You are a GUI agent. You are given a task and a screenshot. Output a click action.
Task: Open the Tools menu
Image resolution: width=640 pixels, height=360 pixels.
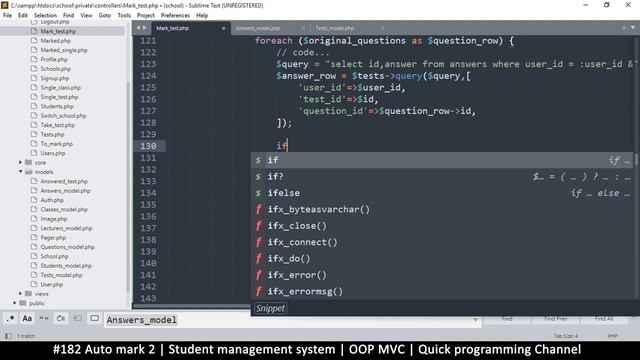click(x=124, y=16)
